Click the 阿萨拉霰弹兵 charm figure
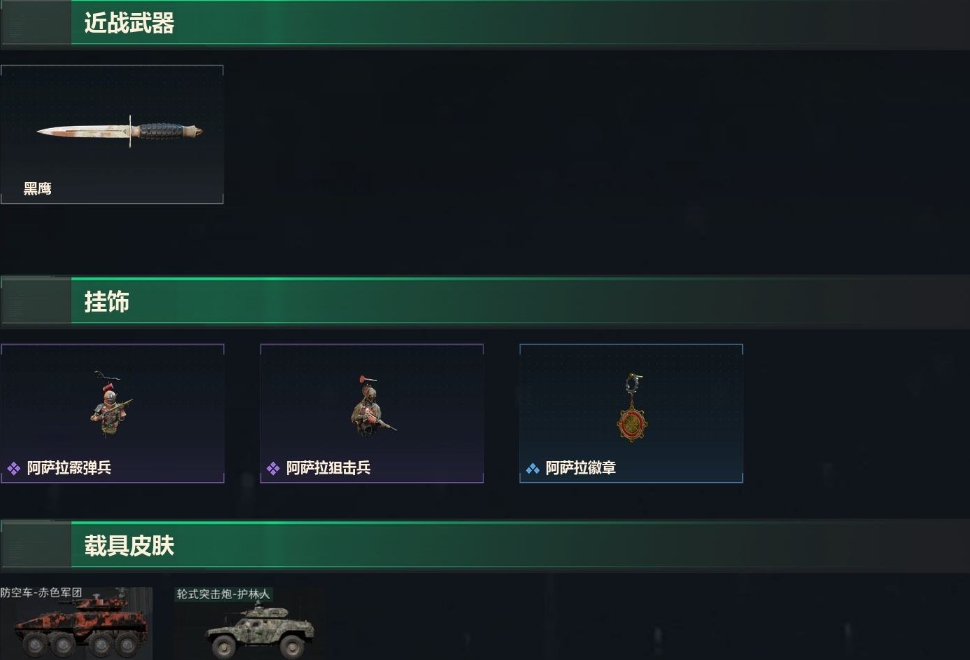970x660 pixels. click(111, 403)
